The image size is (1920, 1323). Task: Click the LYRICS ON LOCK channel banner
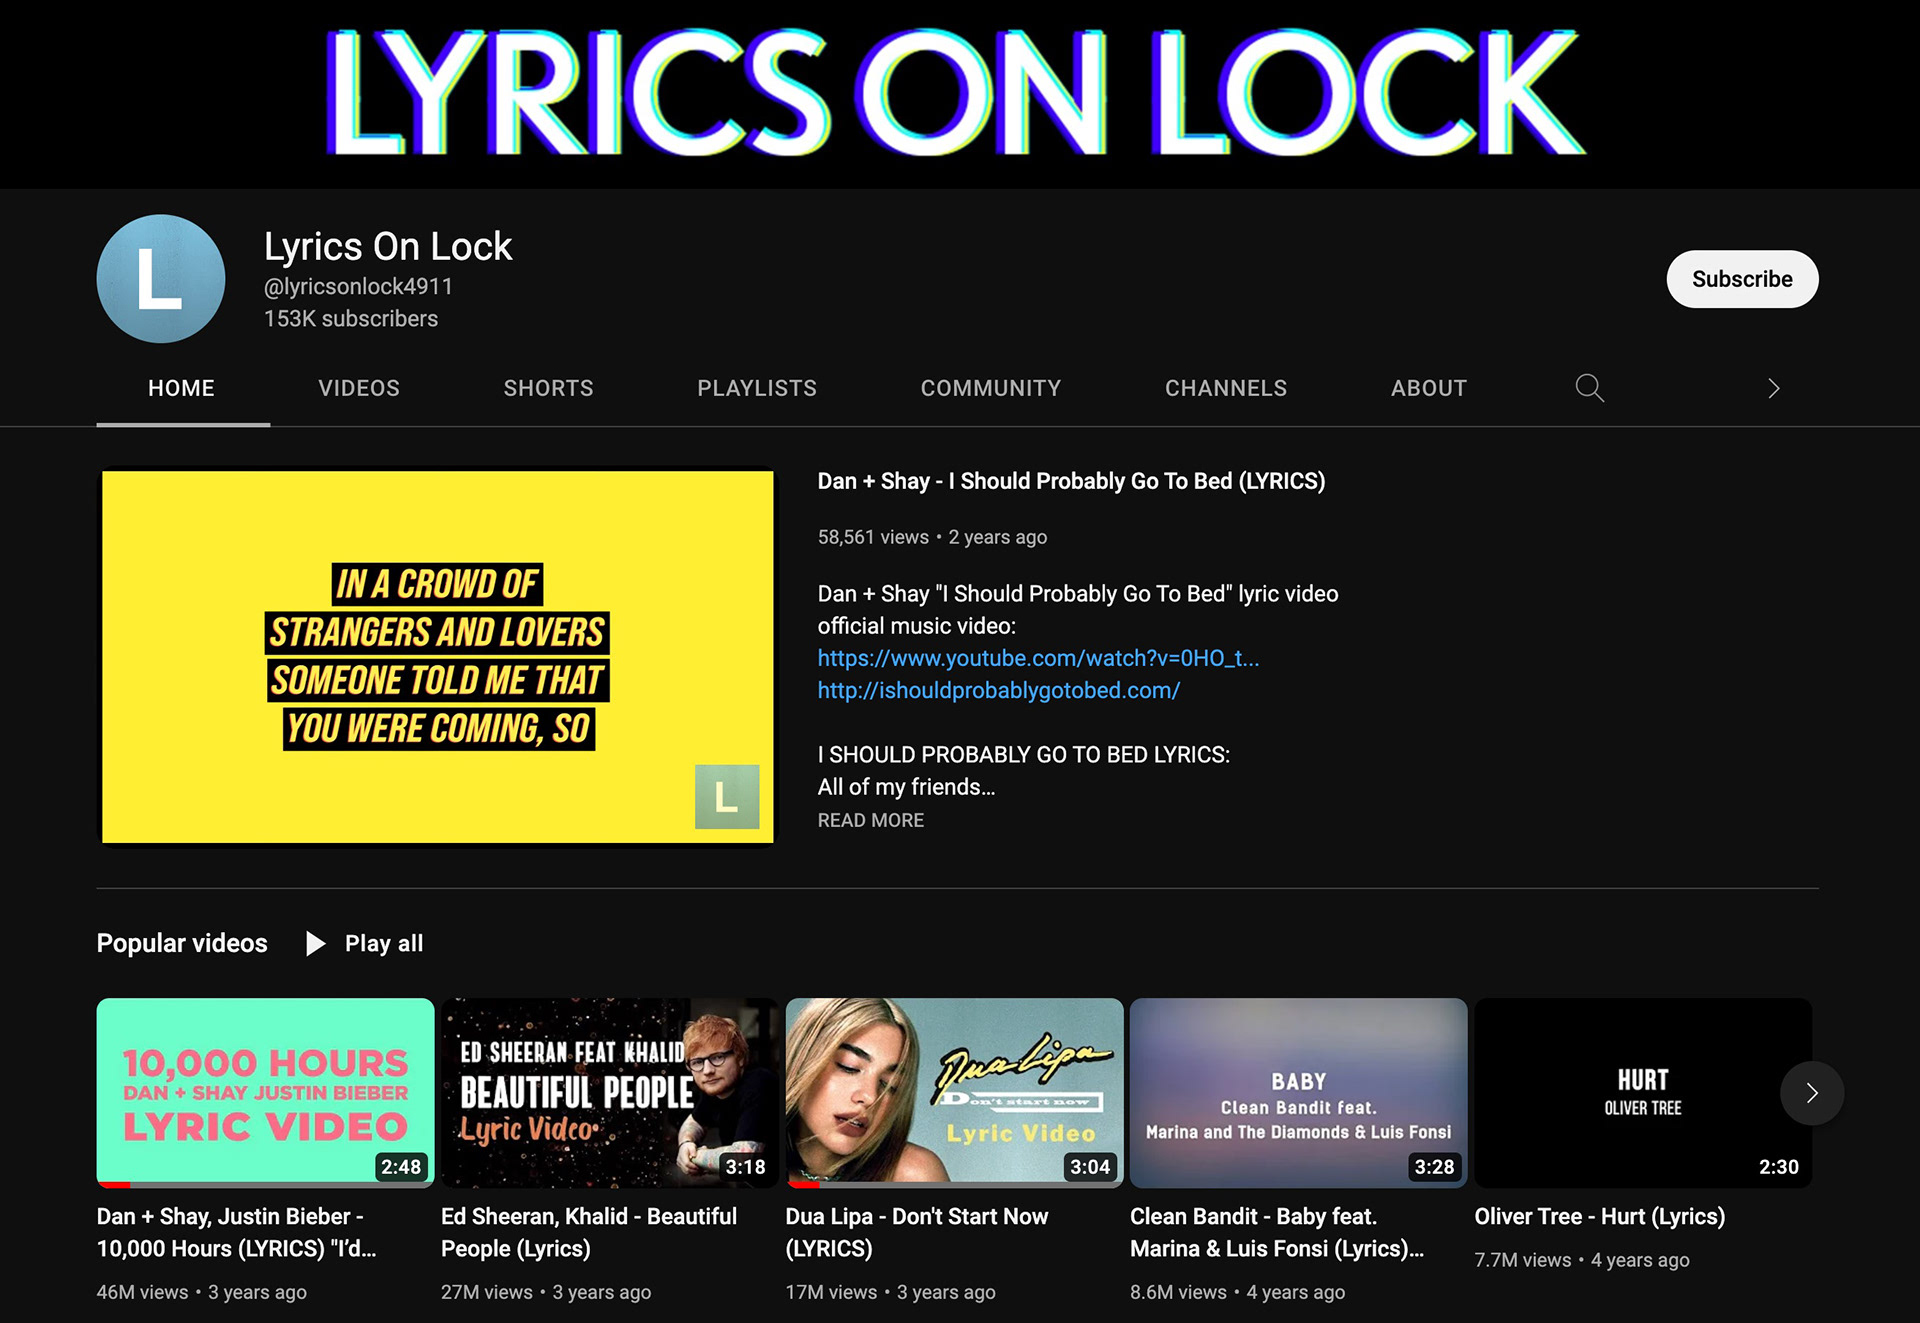tap(960, 94)
